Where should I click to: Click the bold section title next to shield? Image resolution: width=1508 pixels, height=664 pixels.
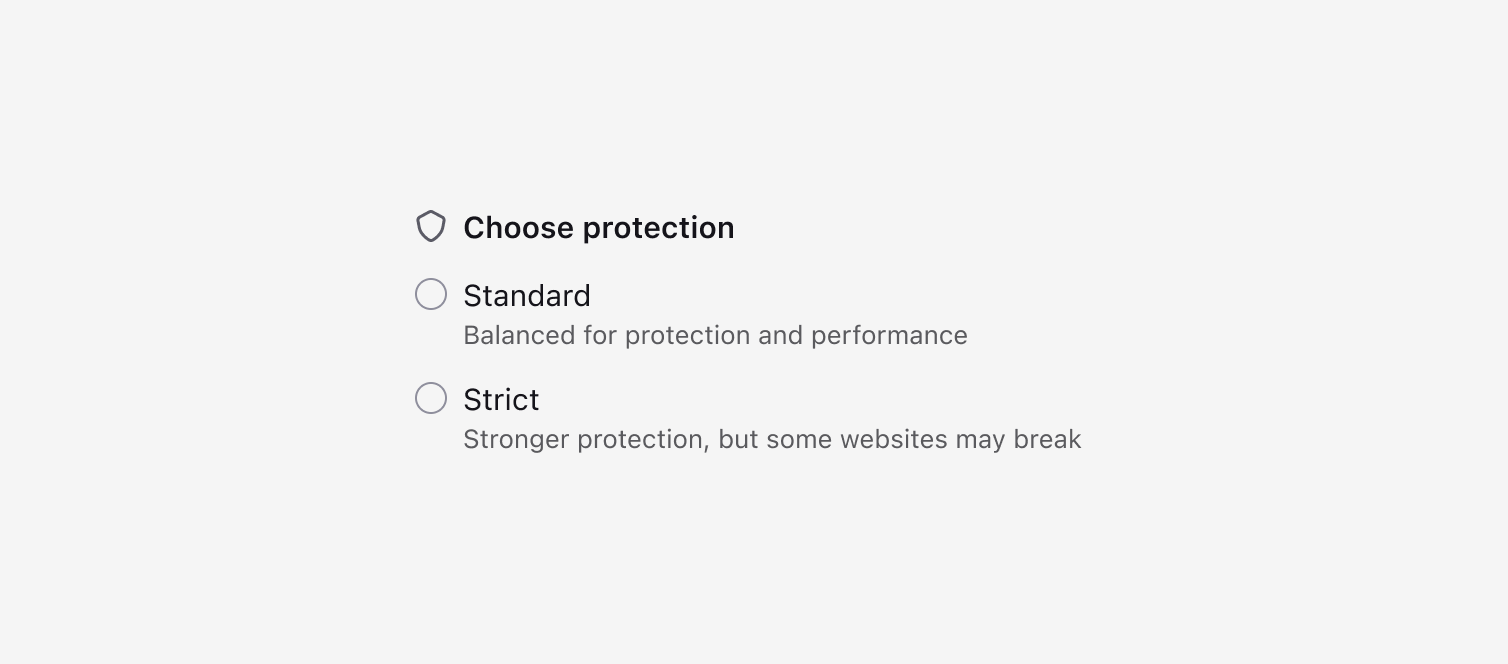[x=598, y=228]
